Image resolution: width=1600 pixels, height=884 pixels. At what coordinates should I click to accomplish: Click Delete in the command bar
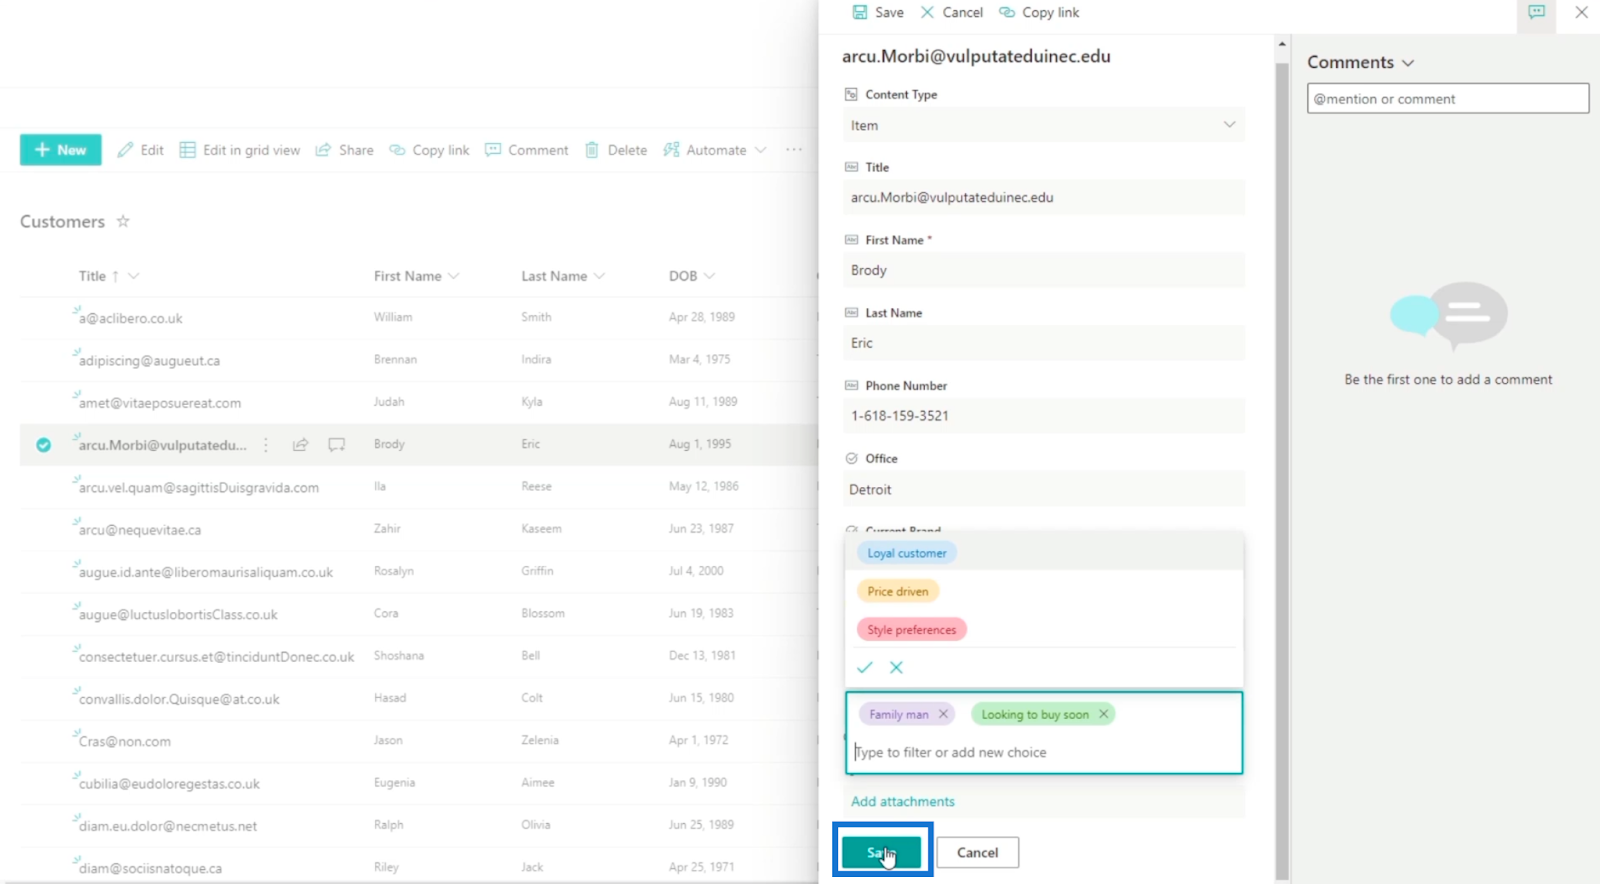tap(616, 150)
